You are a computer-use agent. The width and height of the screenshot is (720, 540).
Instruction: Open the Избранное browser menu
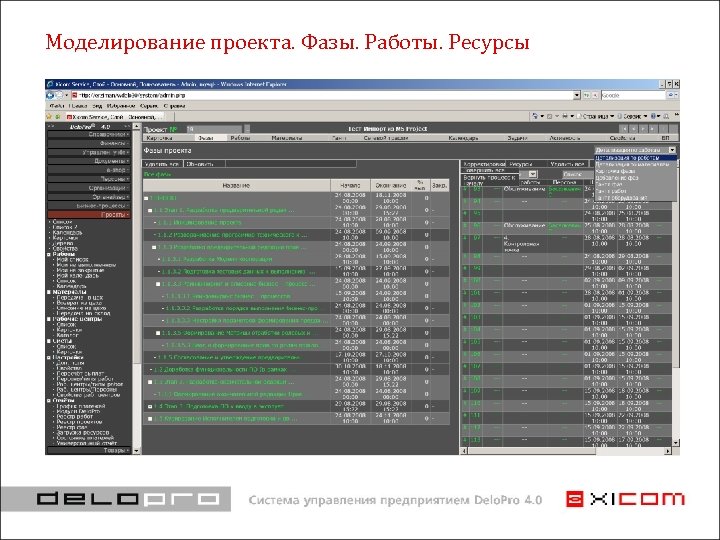[x=121, y=106]
